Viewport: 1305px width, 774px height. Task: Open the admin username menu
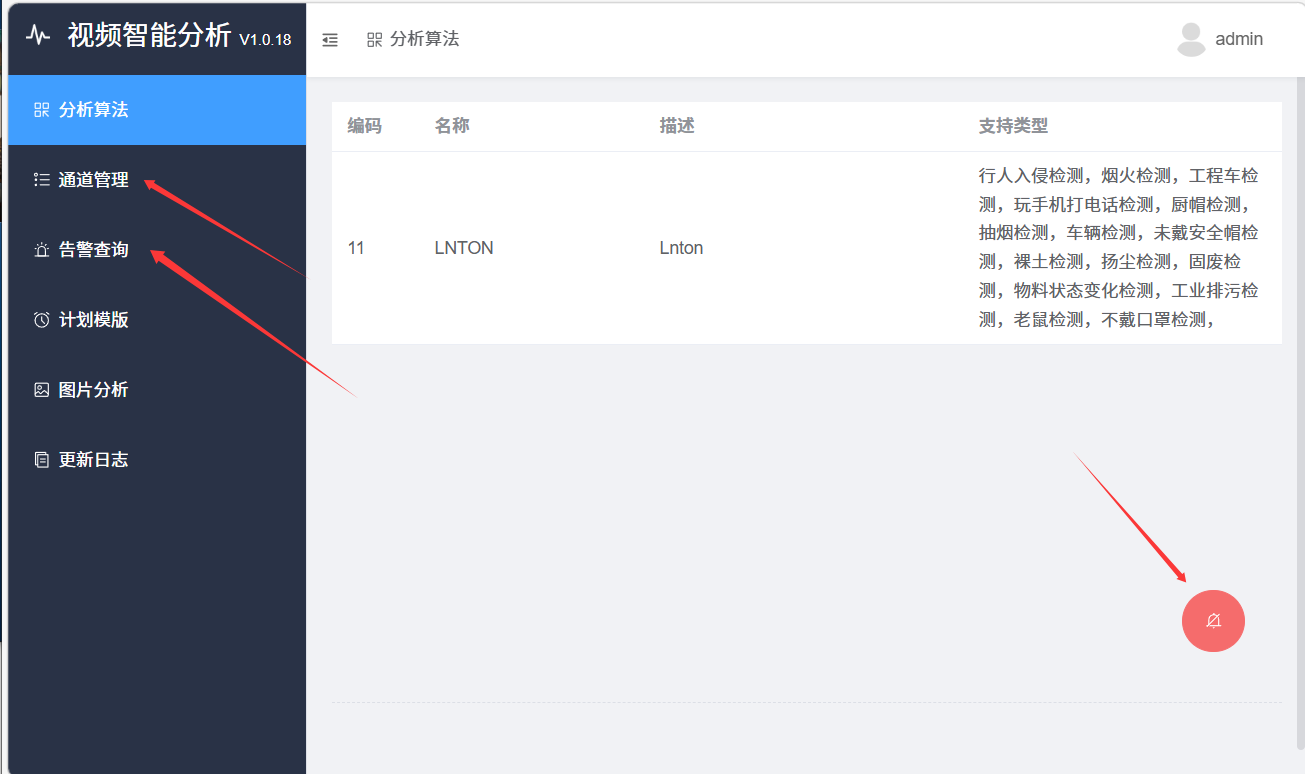tap(1239, 39)
